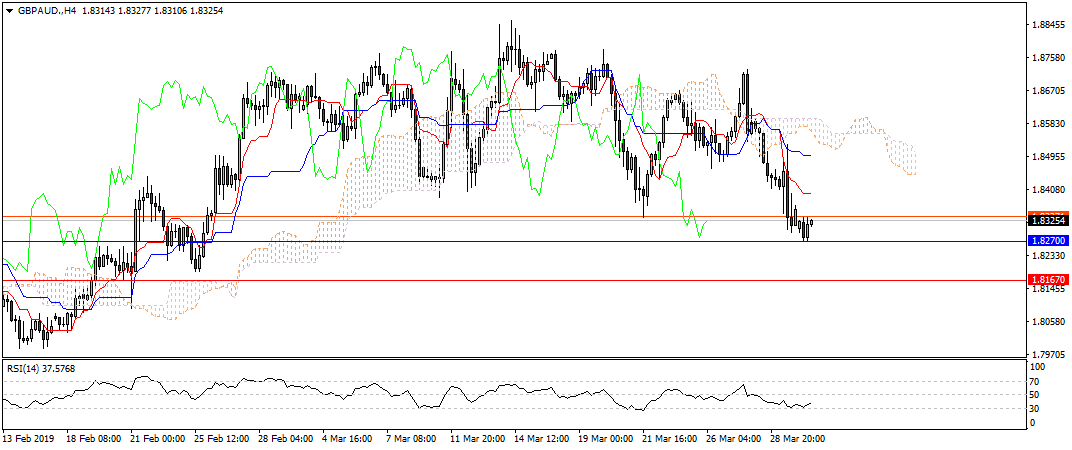Click the RSI 100 scale label

point(1038,367)
